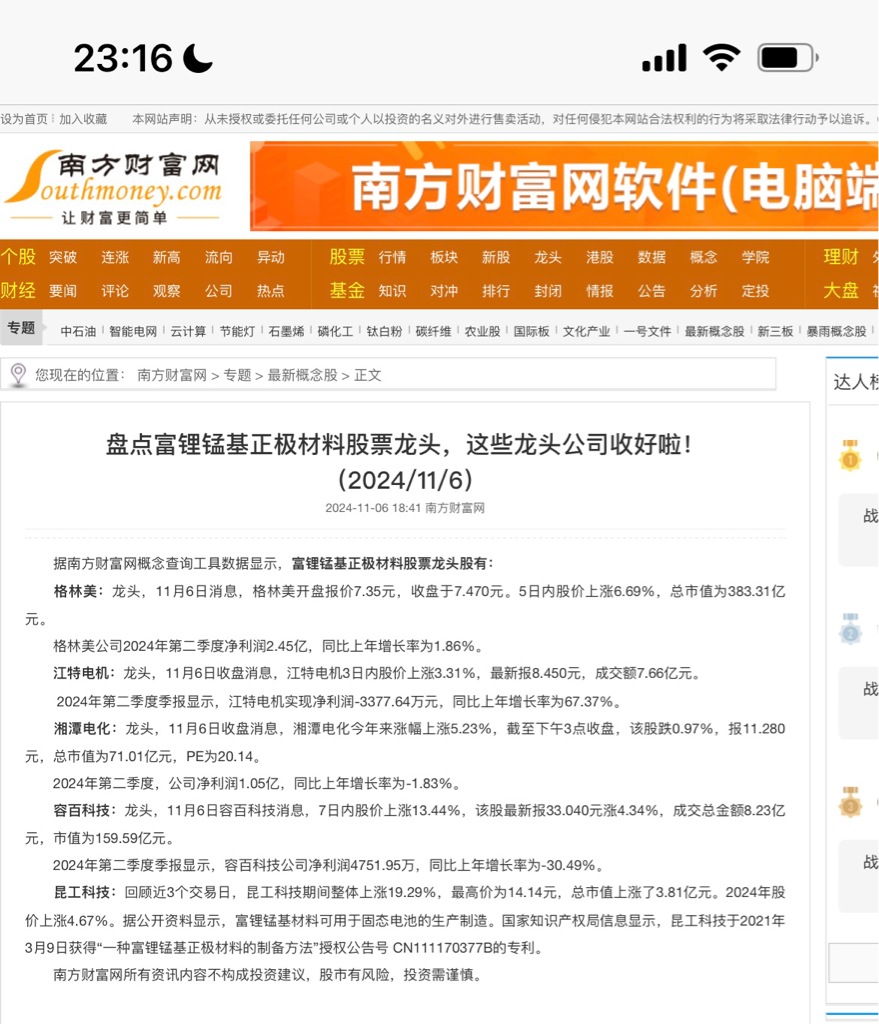Click 南方财富网 in the breadcrumb
Image resolution: width=879 pixels, height=1024 pixels.
pyautogui.click(x=172, y=376)
